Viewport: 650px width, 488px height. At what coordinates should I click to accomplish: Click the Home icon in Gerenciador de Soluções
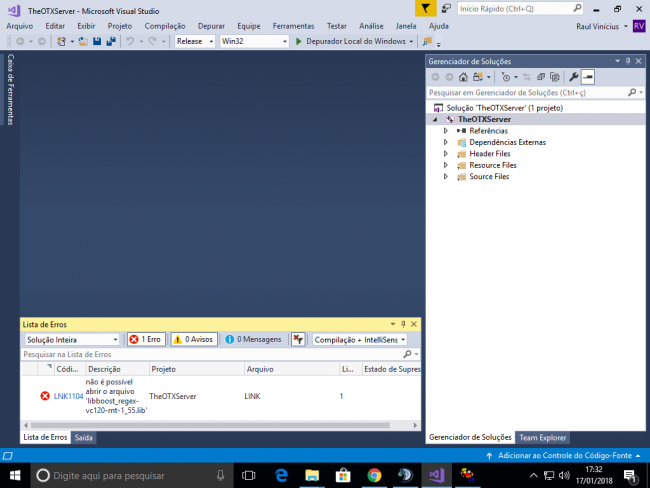[x=463, y=77]
